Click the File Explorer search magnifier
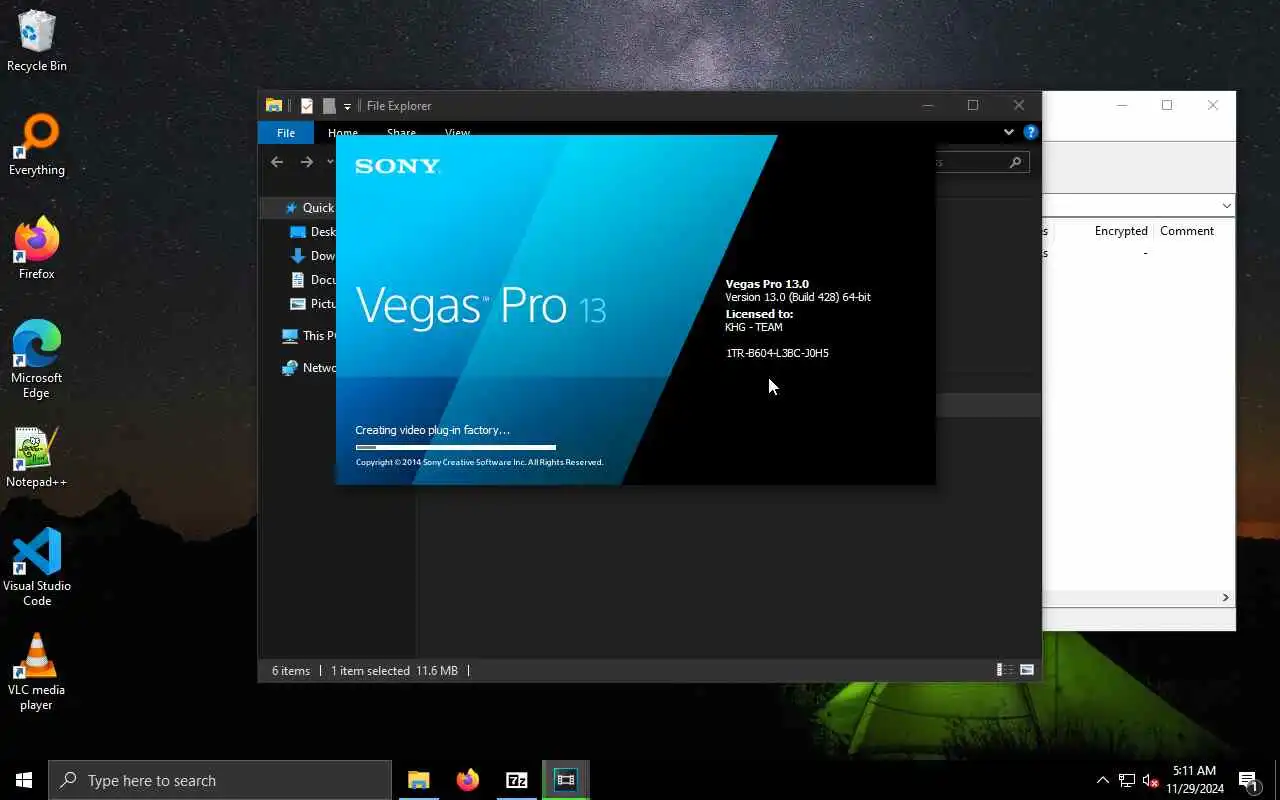The height and width of the screenshot is (800, 1280). pyautogui.click(x=1015, y=162)
